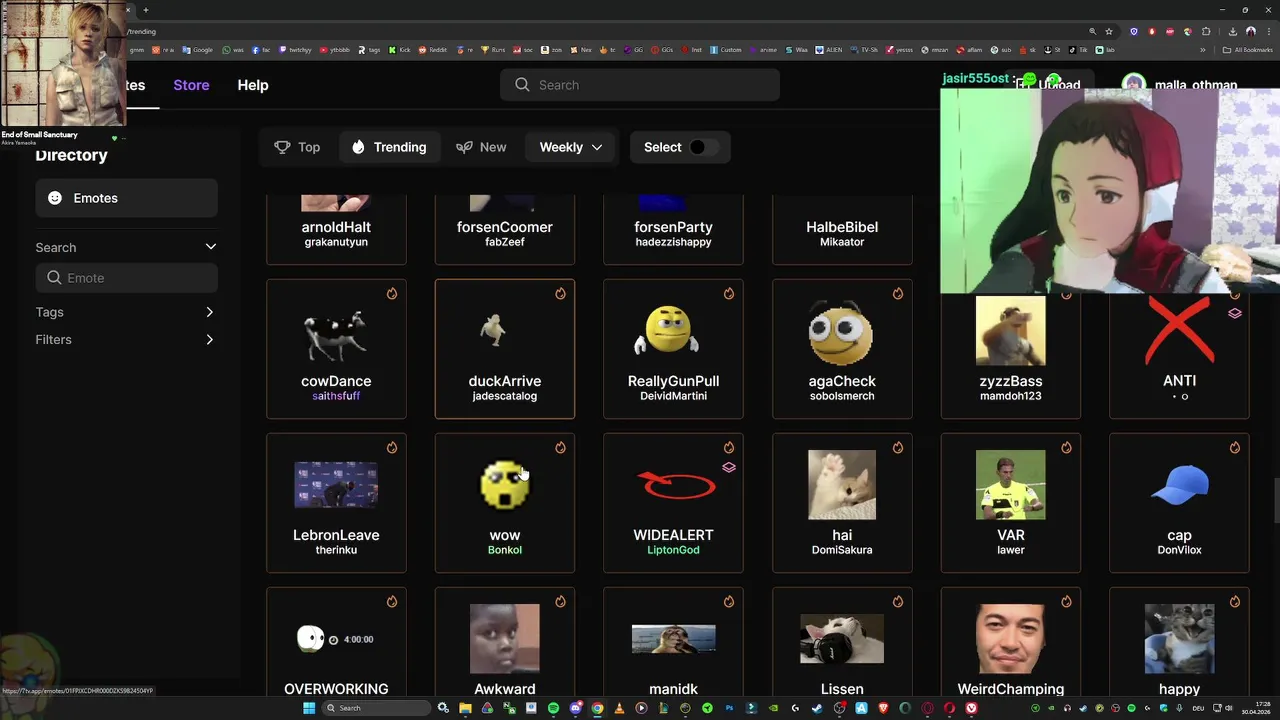This screenshot has width=1280, height=720.
Task: Click the forsenCoomer emote name
Action: coord(505,227)
